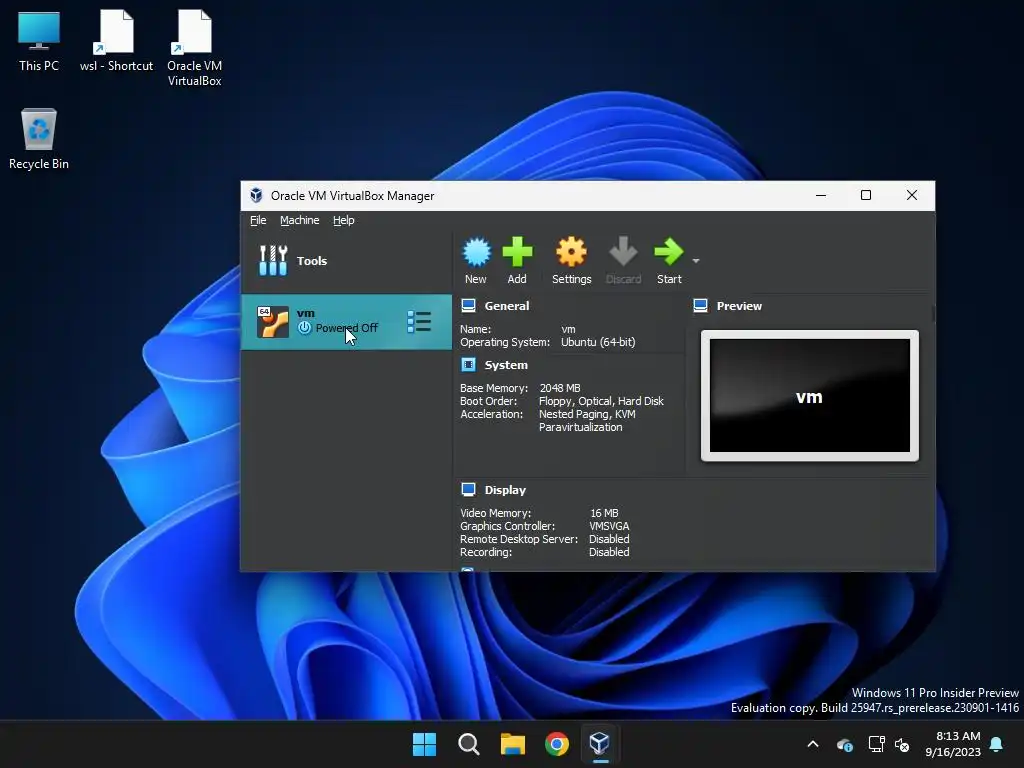The image size is (1024, 768).
Task: Click the Remote Desktop Server 'Disabled' value
Action: point(609,539)
